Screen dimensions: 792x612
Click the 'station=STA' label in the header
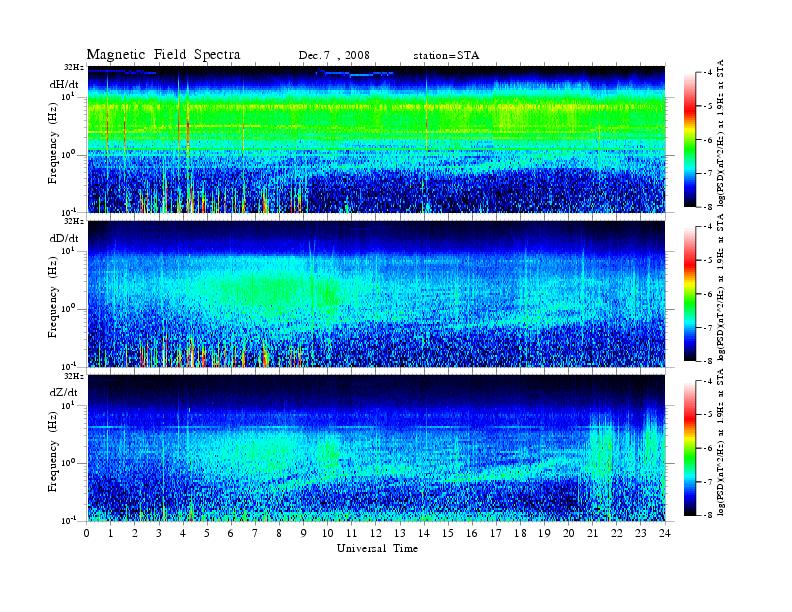(446, 55)
